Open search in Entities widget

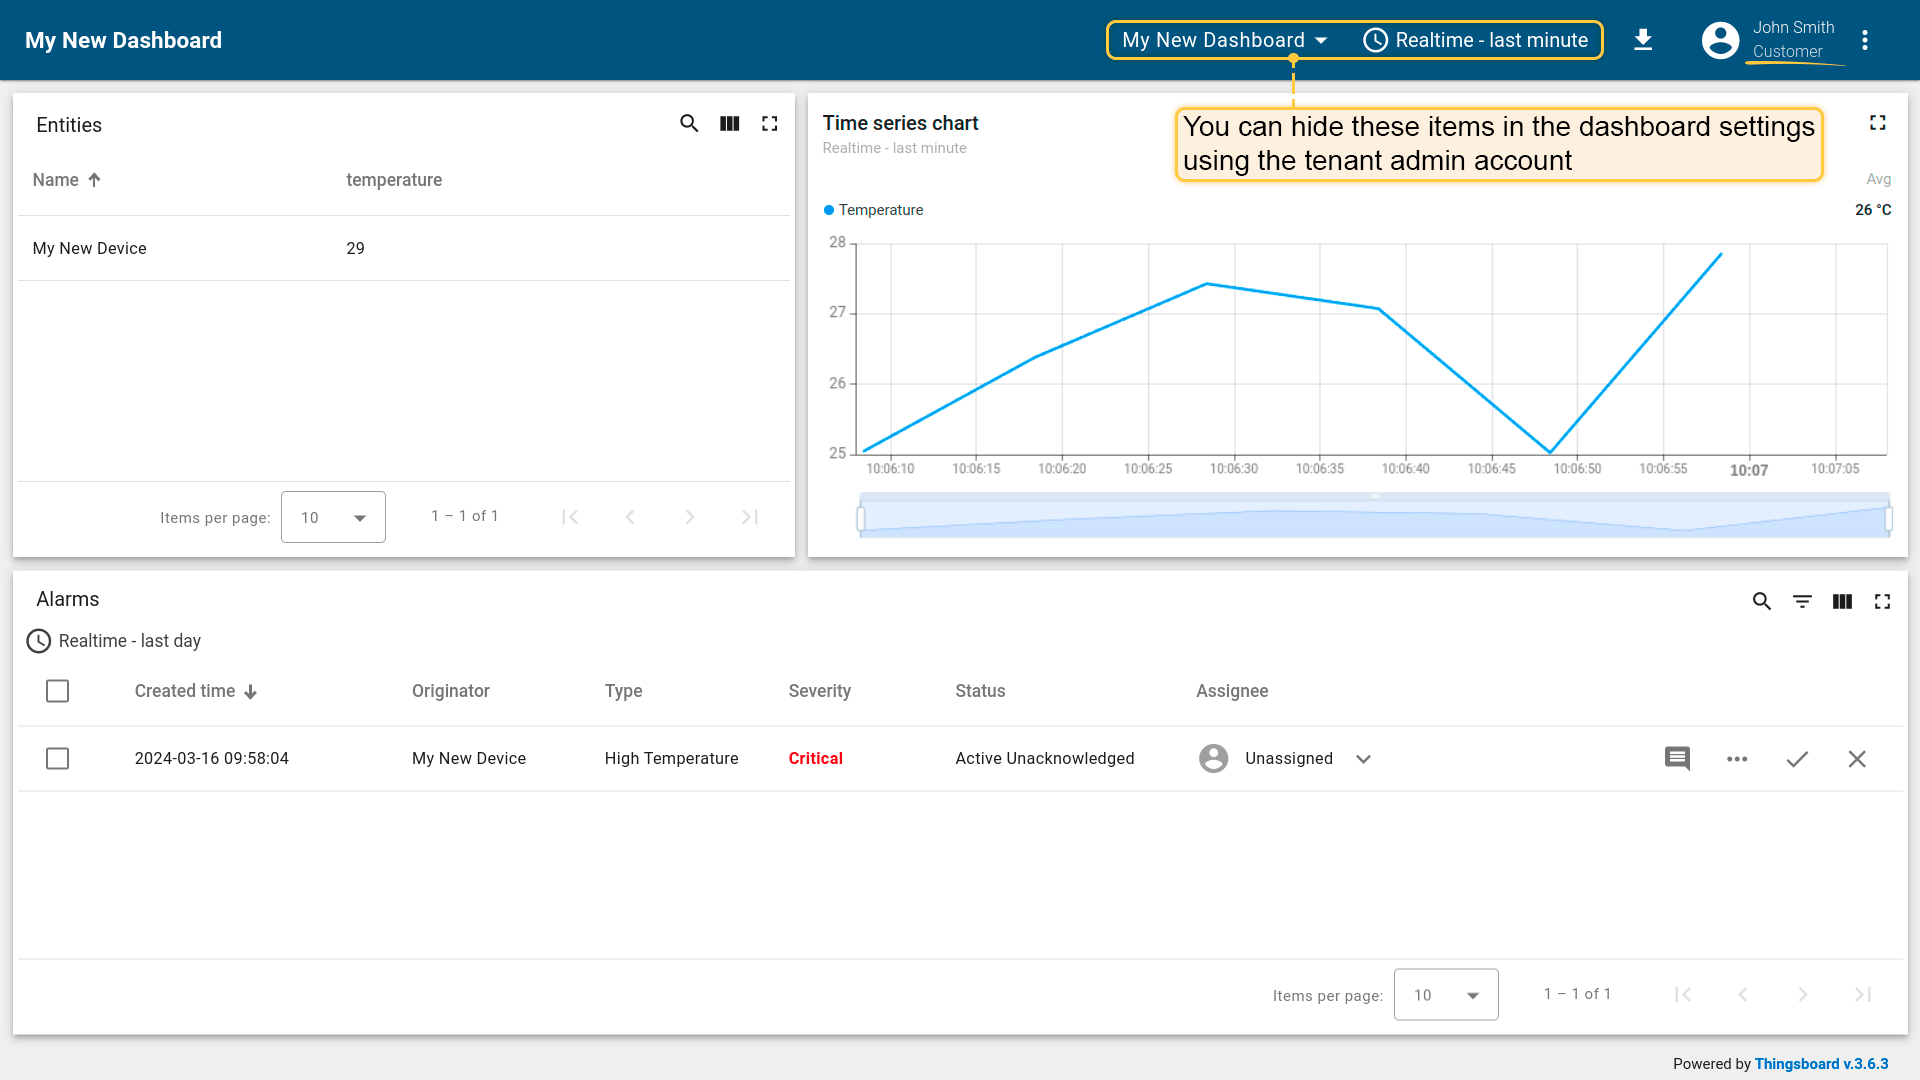689,123
